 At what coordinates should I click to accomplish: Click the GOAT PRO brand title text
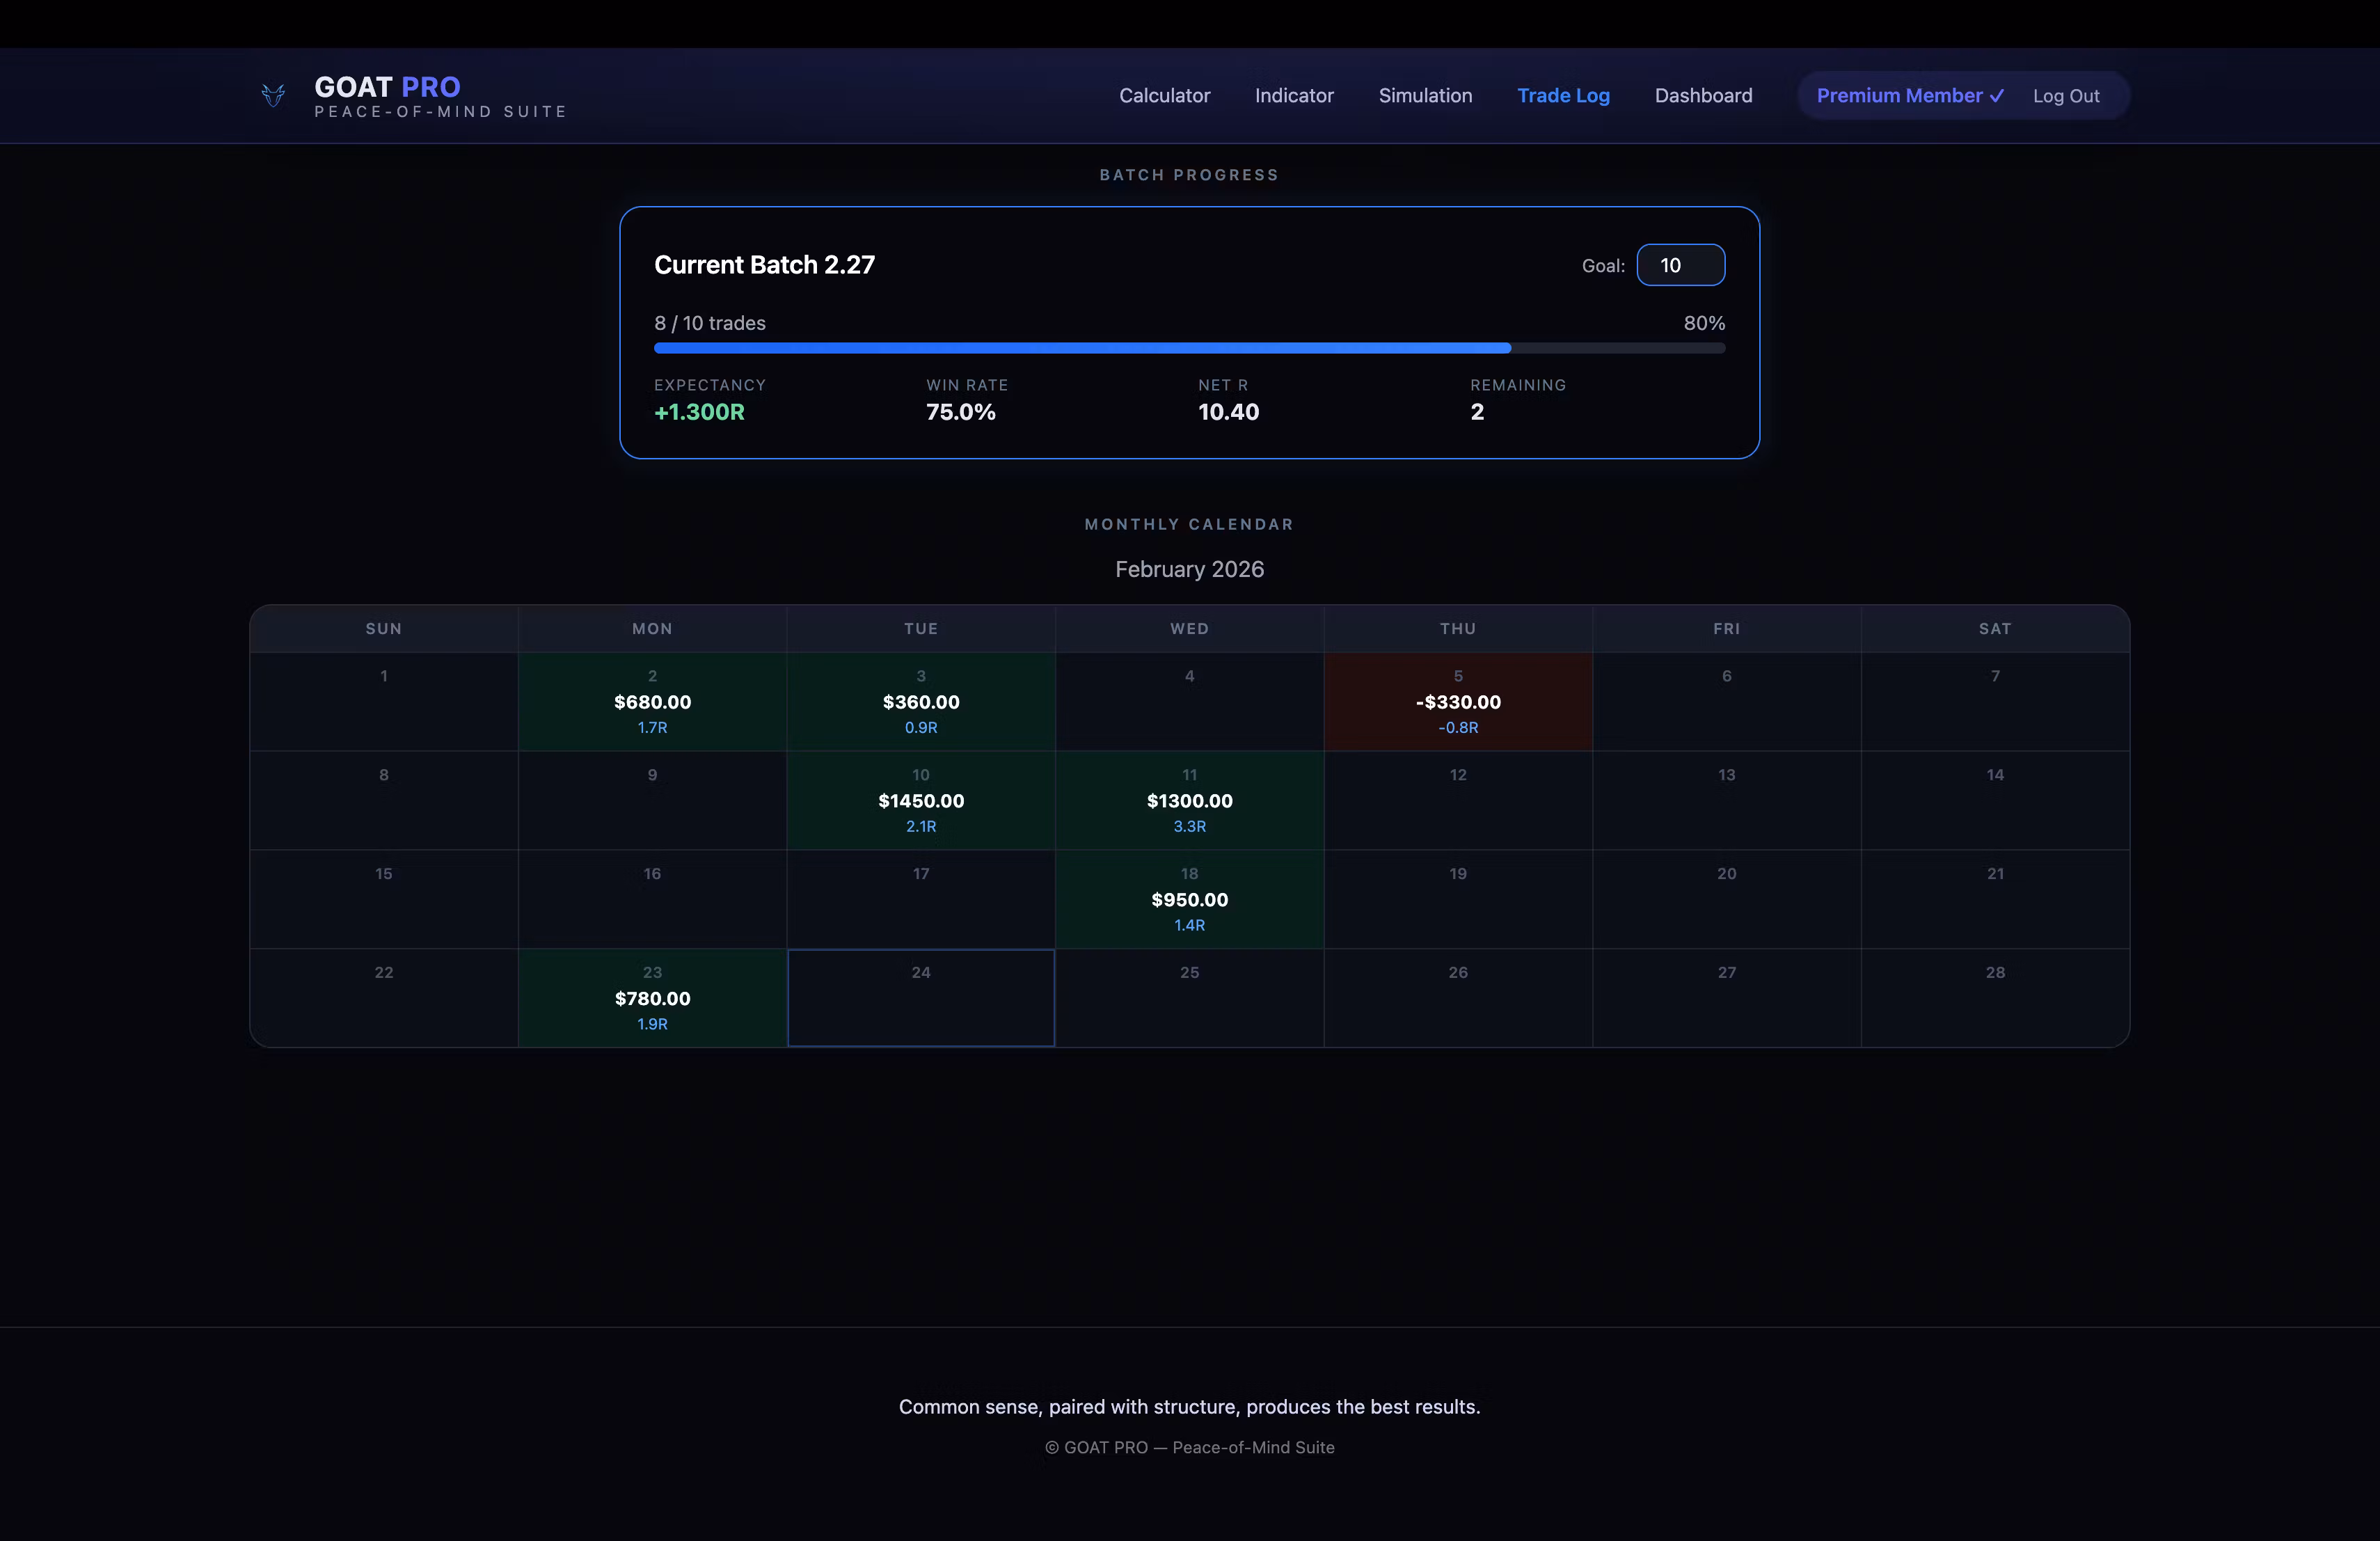coord(387,87)
